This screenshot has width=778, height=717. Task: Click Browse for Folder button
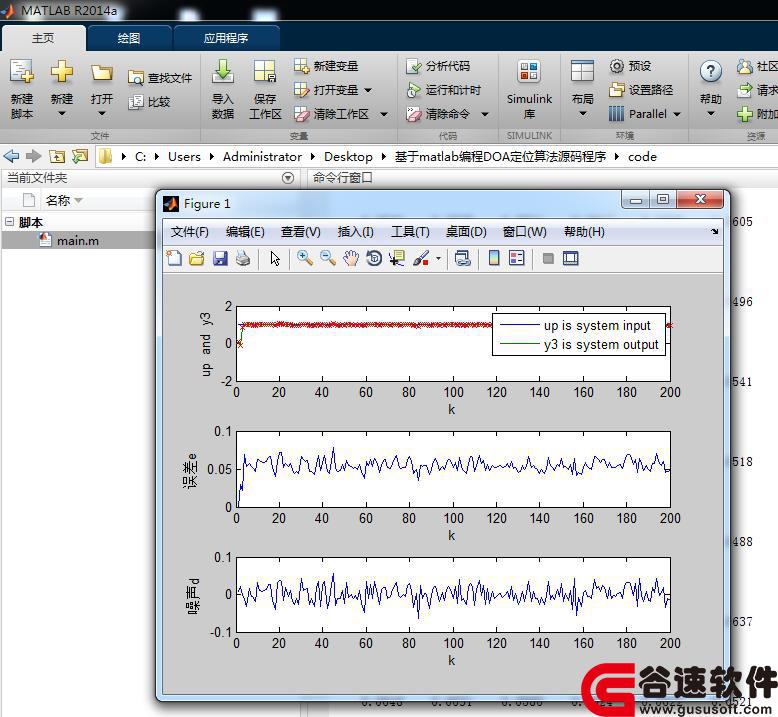[80, 156]
